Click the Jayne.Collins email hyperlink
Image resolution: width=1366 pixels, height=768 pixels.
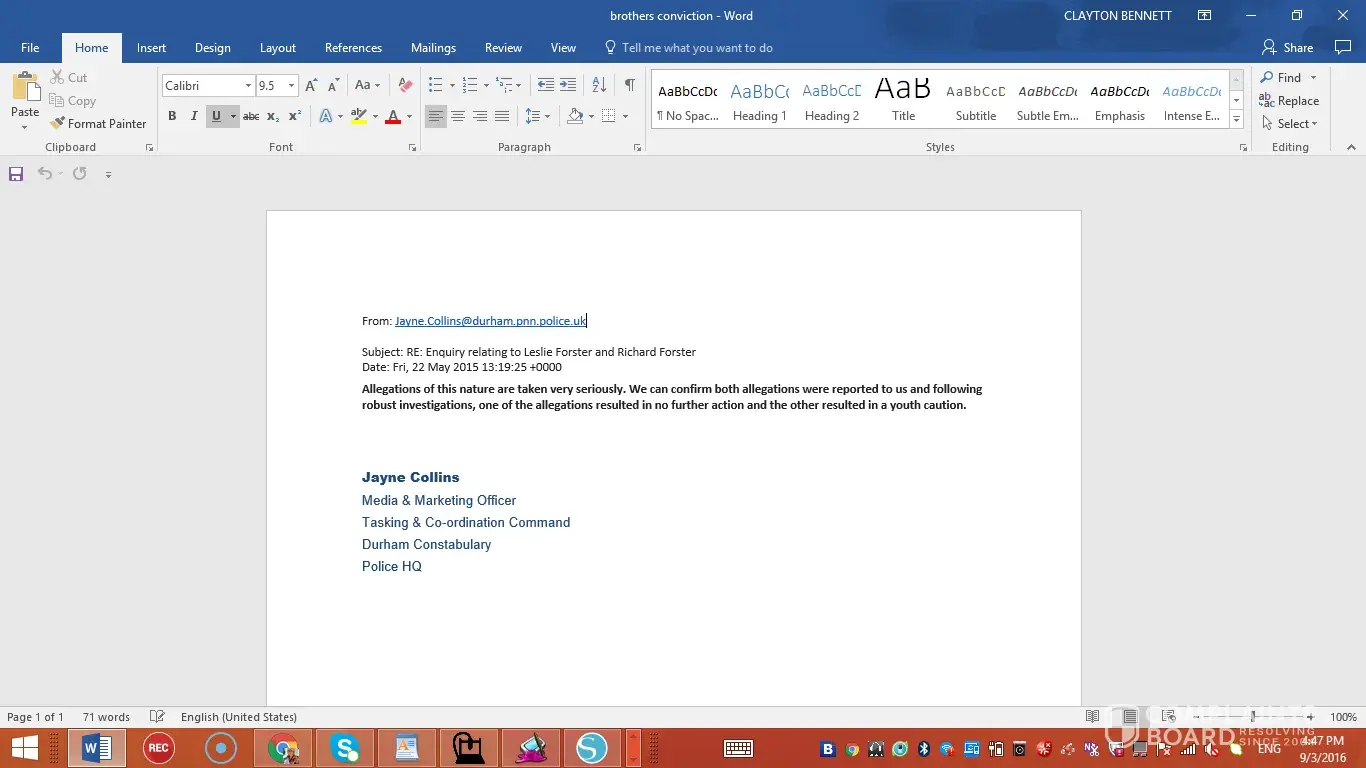(490, 321)
